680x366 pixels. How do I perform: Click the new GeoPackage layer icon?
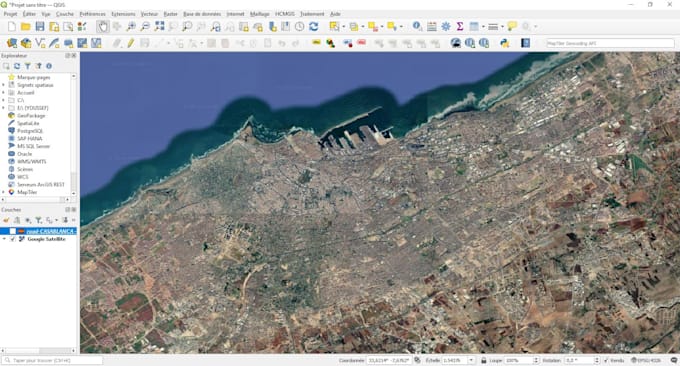tap(26, 43)
